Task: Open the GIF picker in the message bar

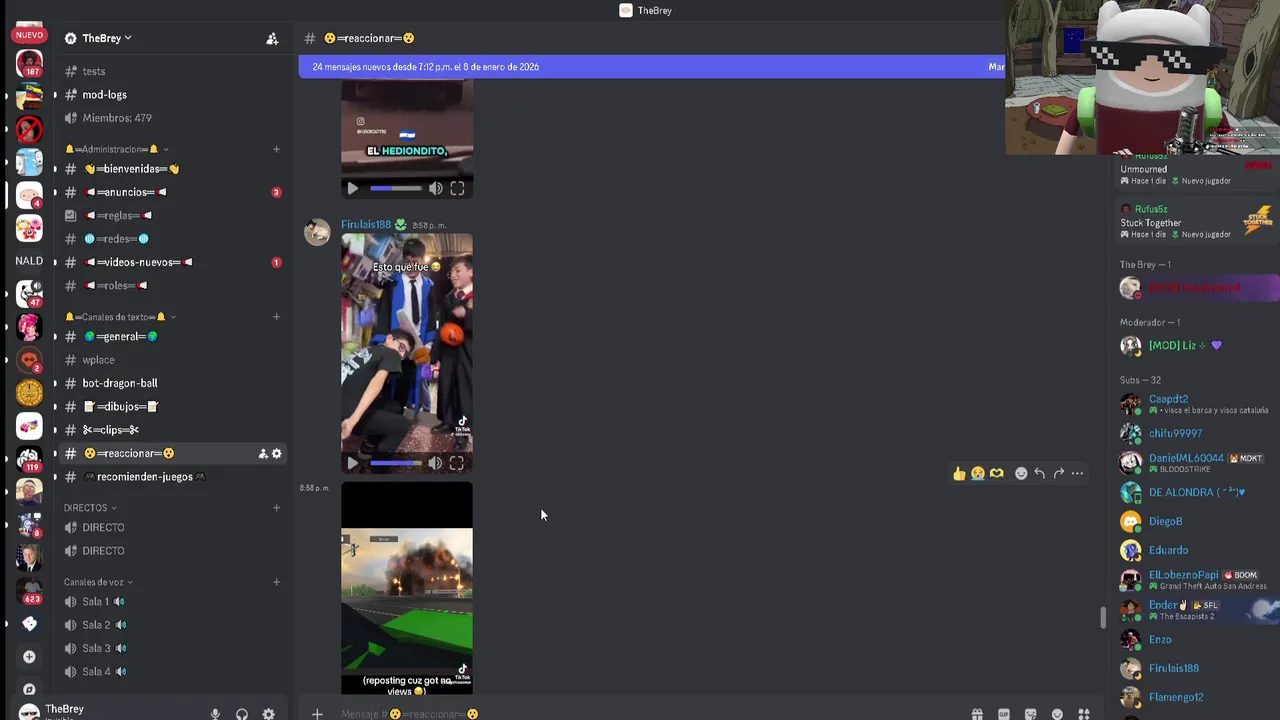Action: [x=1004, y=714]
